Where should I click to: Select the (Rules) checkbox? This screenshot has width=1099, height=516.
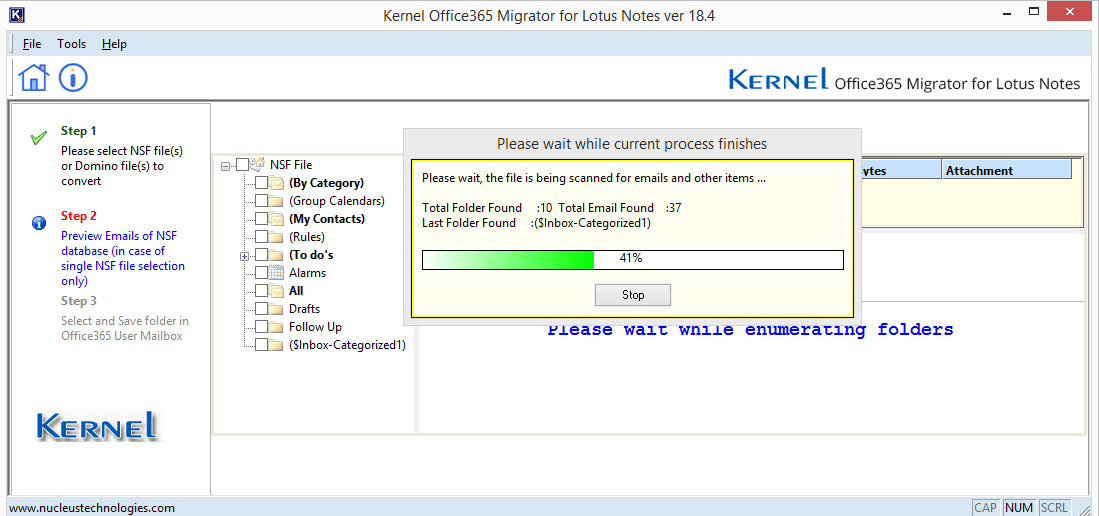(x=261, y=237)
